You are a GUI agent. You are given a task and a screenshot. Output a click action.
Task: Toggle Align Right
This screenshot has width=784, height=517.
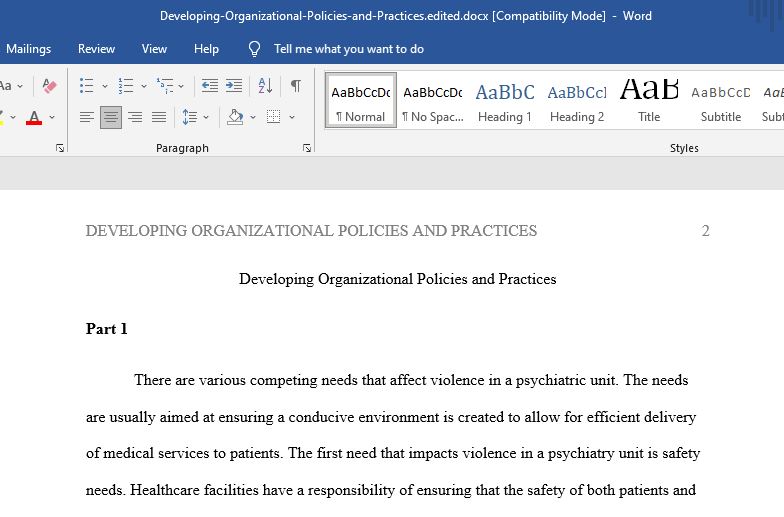pos(135,117)
